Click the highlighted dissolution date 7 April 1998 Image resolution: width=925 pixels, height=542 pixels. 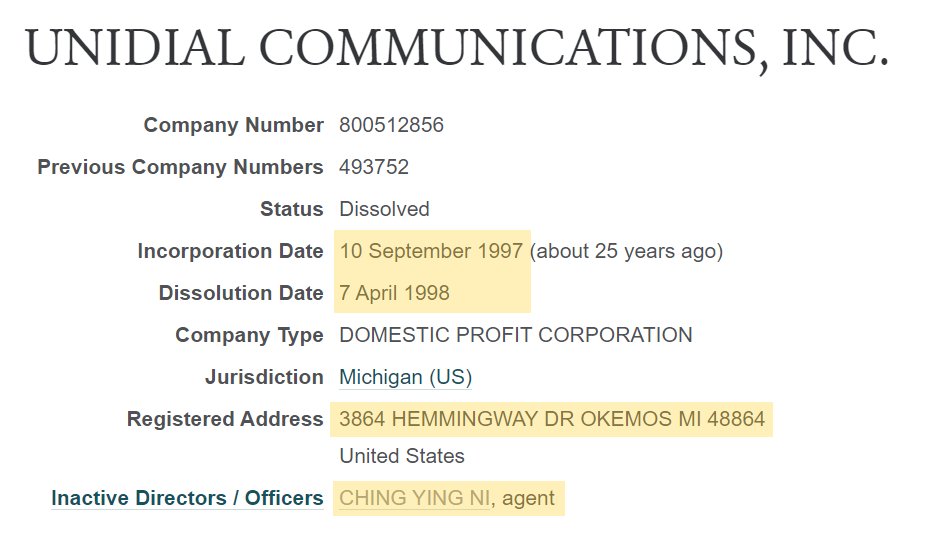394,293
